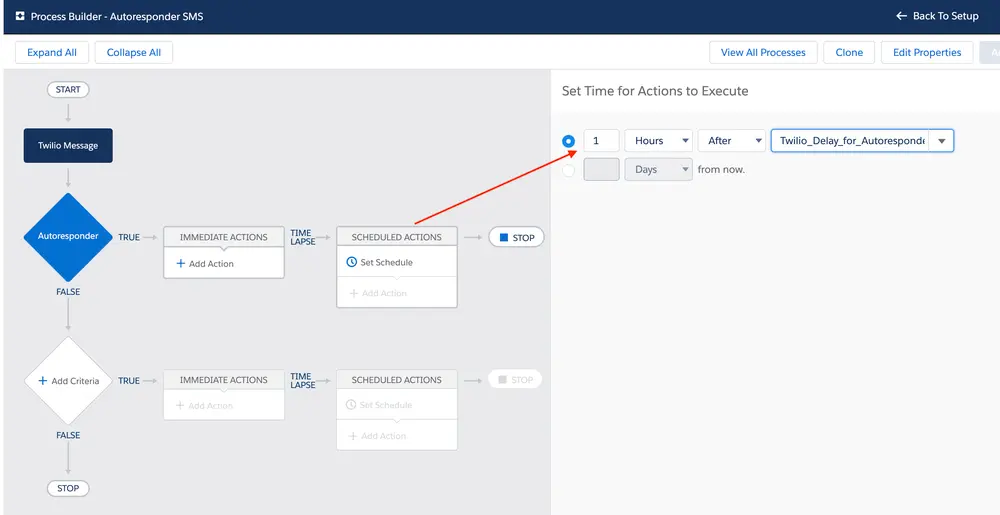Click the TRUE label beside Autoresponder
Image resolution: width=1000 pixels, height=515 pixels.
129,237
